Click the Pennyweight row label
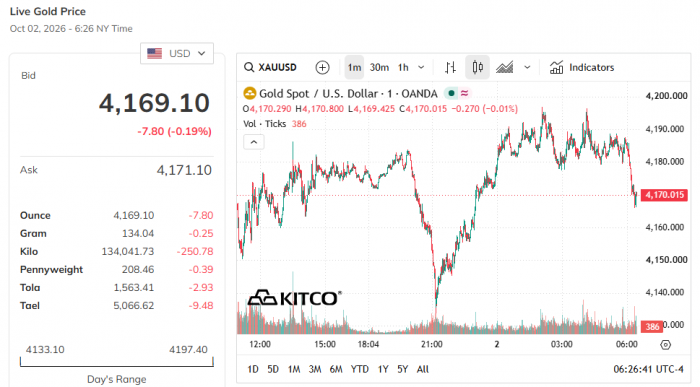700x387 pixels. pyautogui.click(x=51, y=270)
